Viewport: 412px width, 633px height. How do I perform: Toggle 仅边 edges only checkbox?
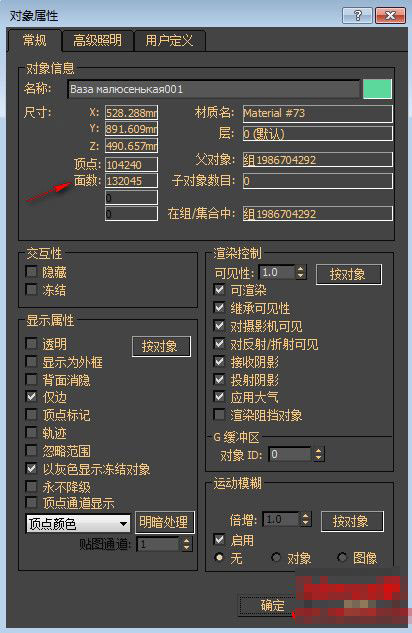31,396
